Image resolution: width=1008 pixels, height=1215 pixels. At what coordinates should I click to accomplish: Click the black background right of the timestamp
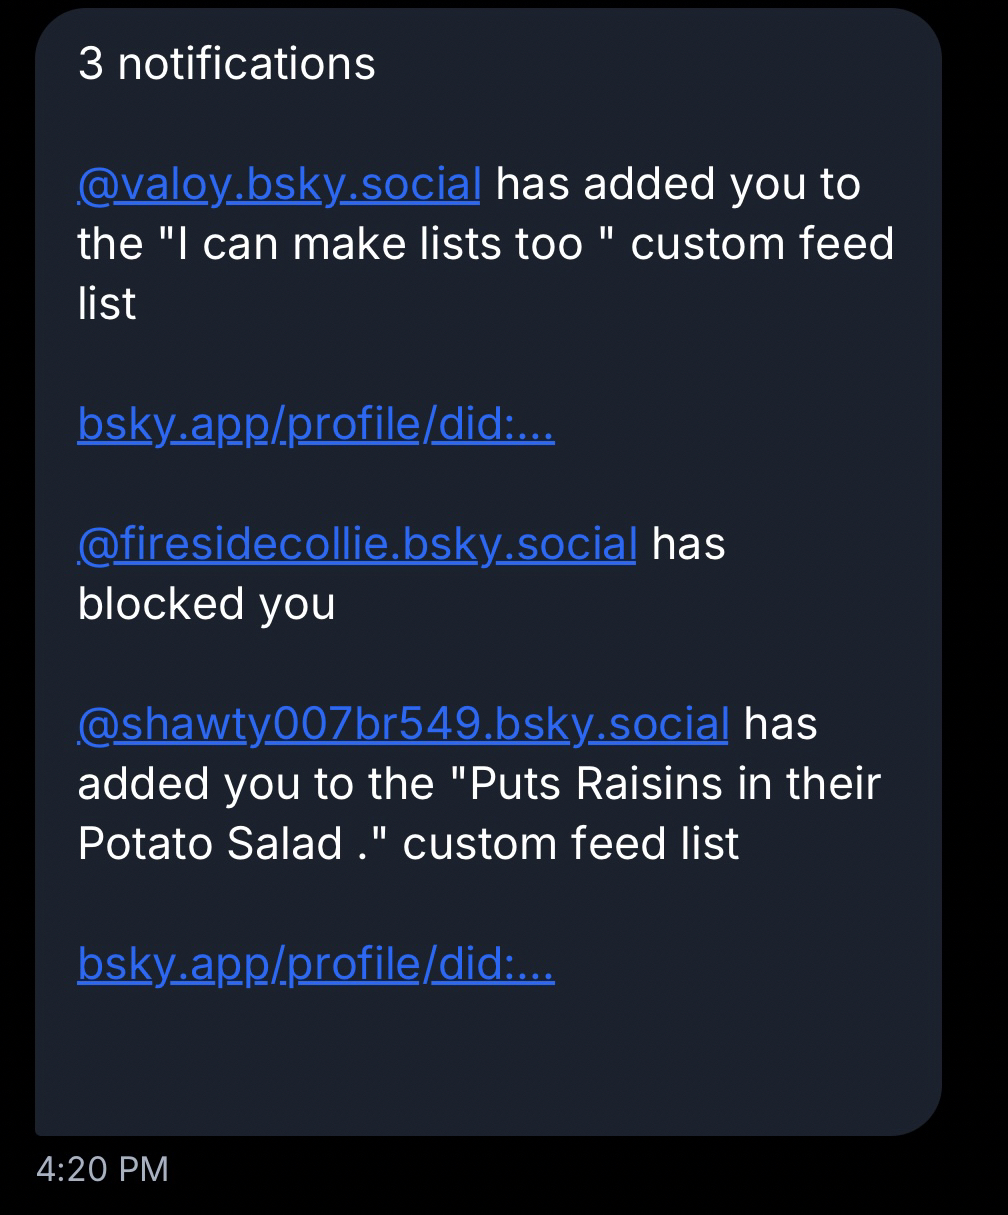pos(600,1169)
